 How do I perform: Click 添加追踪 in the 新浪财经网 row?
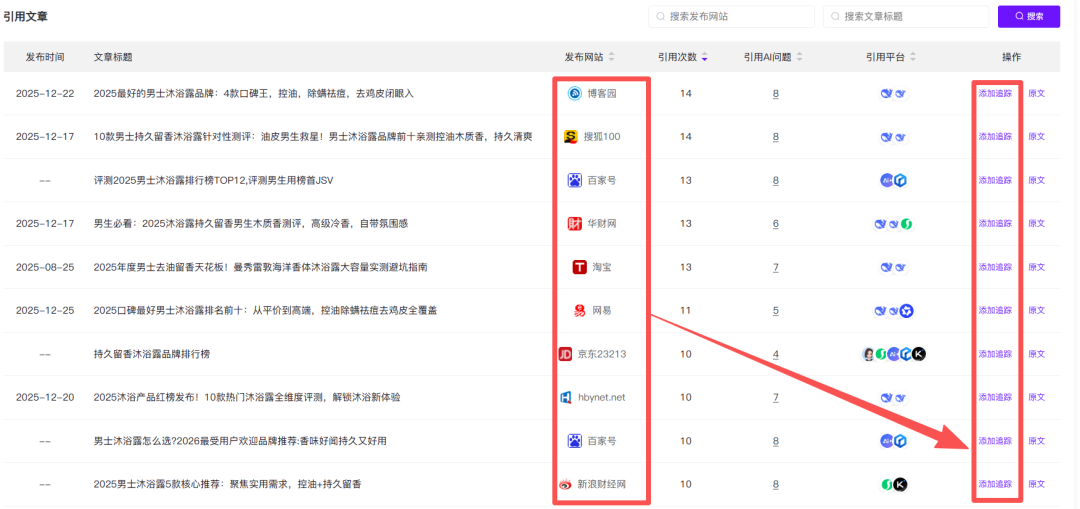point(995,484)
